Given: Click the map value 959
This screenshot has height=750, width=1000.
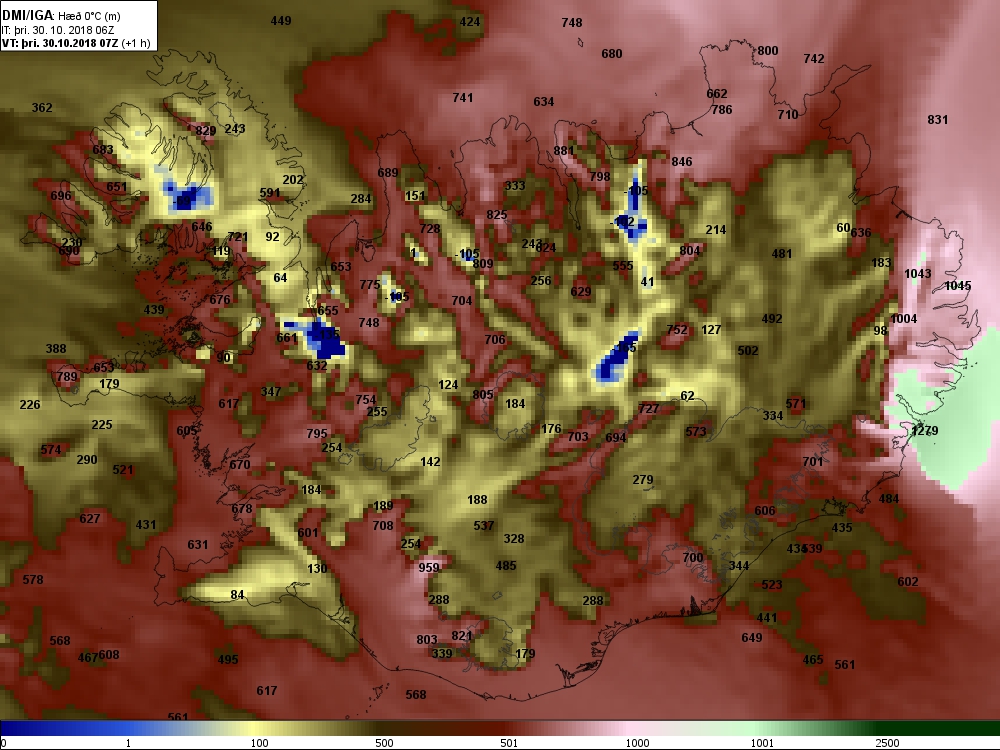Looking at the screenshot, I should coord(429,568).
